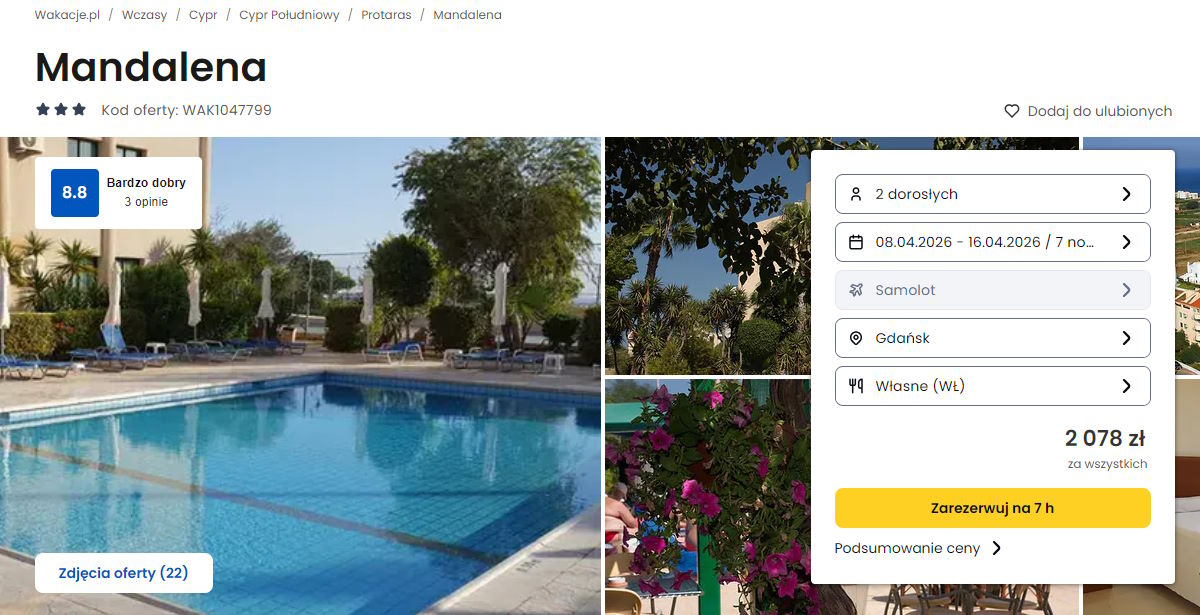Open the date range 08.04.2026 selector
The image size is (1200, 615).
992,242
